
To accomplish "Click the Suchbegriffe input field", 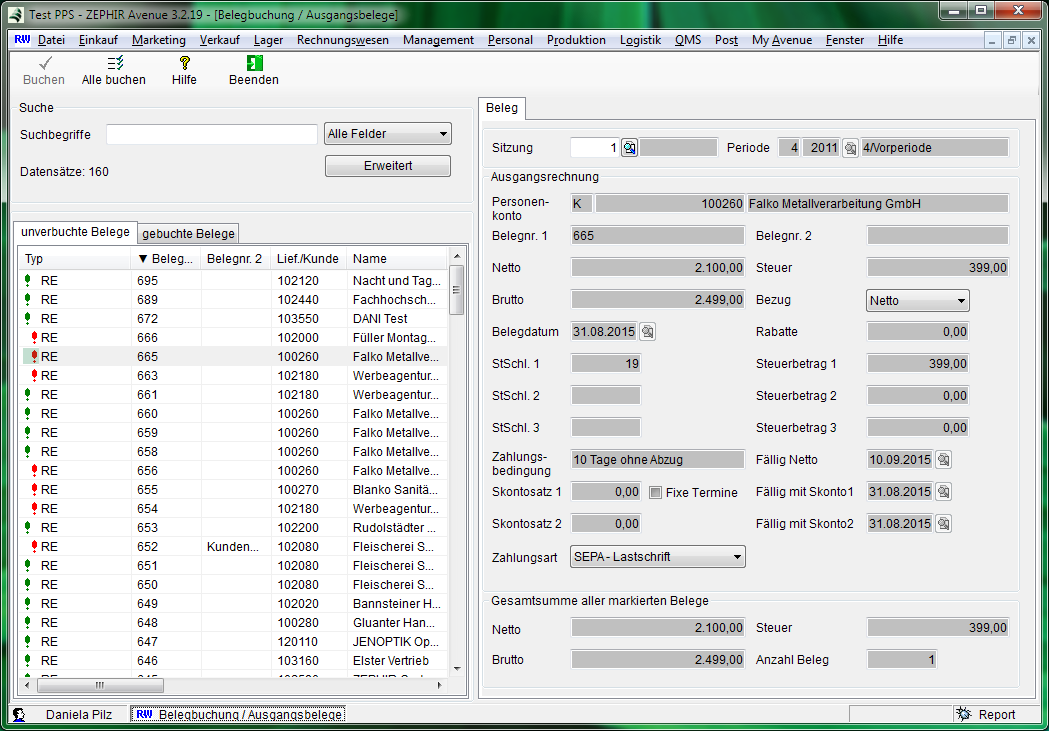I will coord(212,135).
